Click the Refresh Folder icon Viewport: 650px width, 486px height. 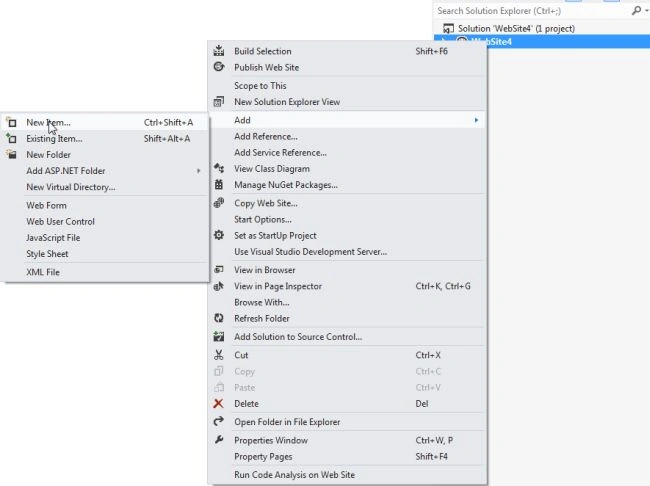219,318
